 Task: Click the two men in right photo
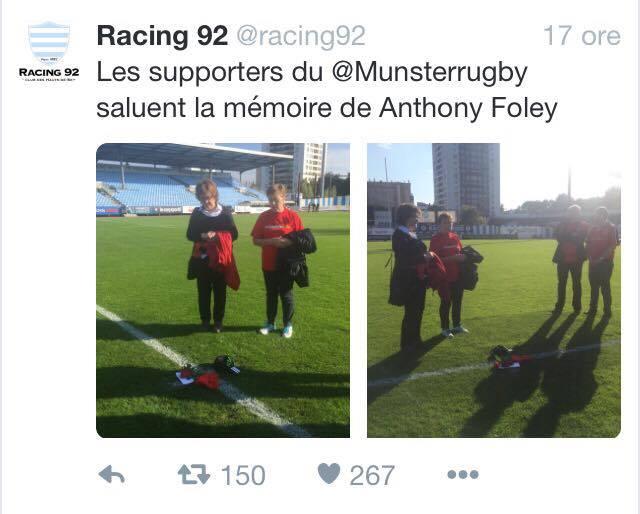pyautogui.click(x=585, y=260)
